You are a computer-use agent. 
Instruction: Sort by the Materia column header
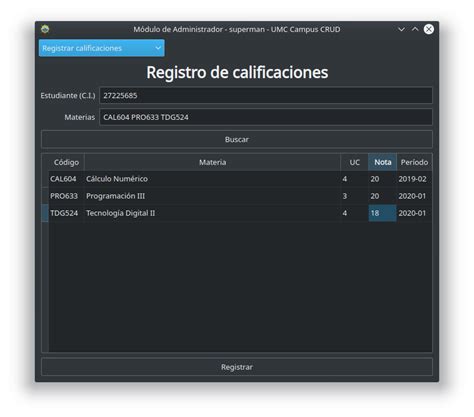[x=212, y=162]
